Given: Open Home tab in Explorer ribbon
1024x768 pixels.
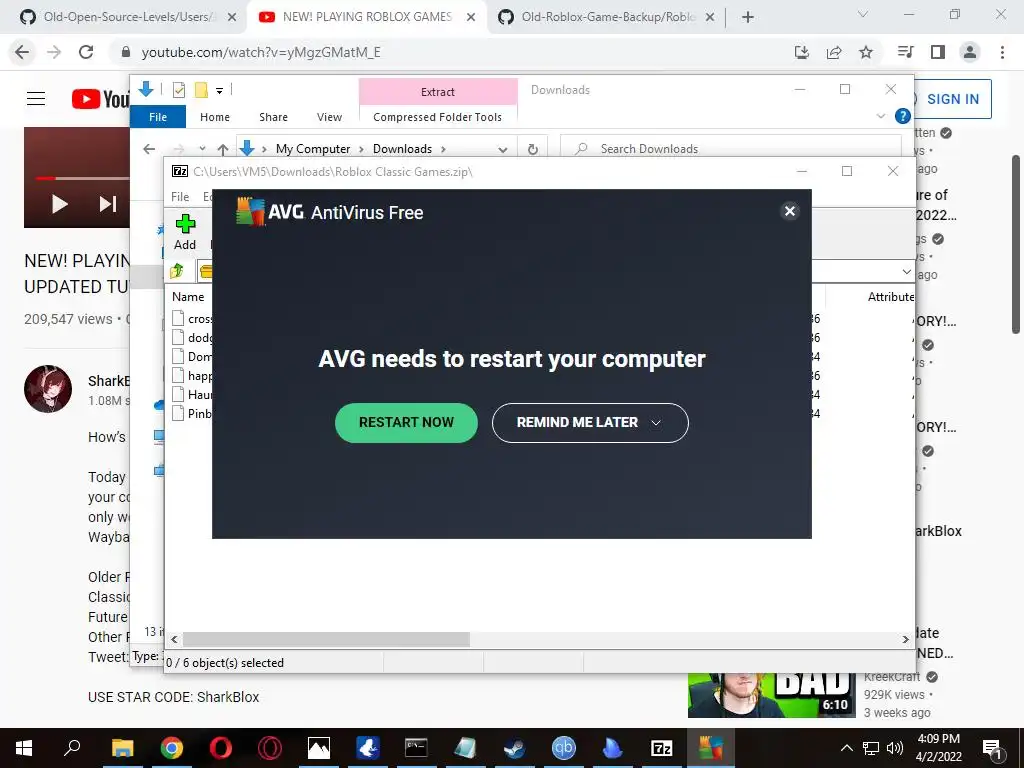Looking at the screenshot, I should tap(215, 117).
